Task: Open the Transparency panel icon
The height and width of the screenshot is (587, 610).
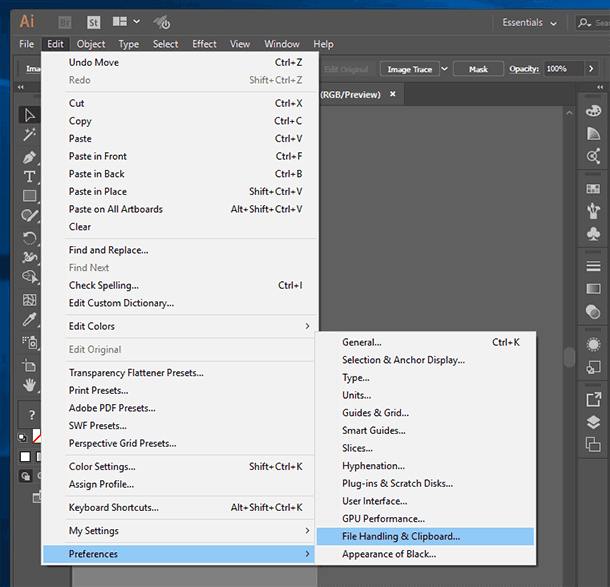Action: click(x=593, y=312)
